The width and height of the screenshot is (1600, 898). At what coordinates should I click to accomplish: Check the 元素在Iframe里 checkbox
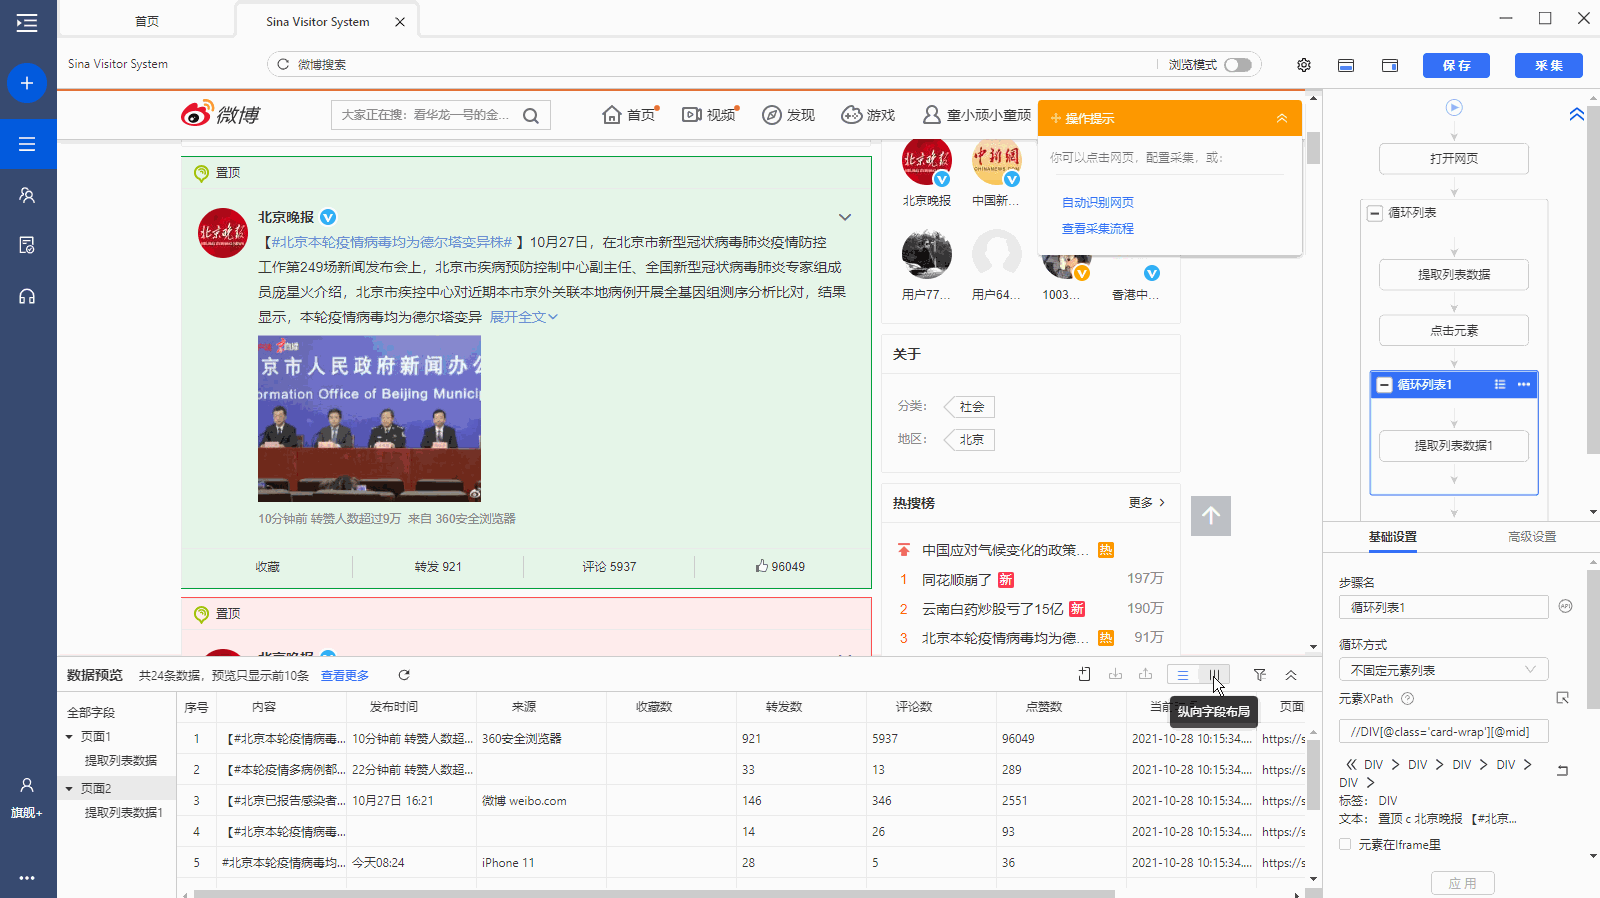coord(1345,845)
